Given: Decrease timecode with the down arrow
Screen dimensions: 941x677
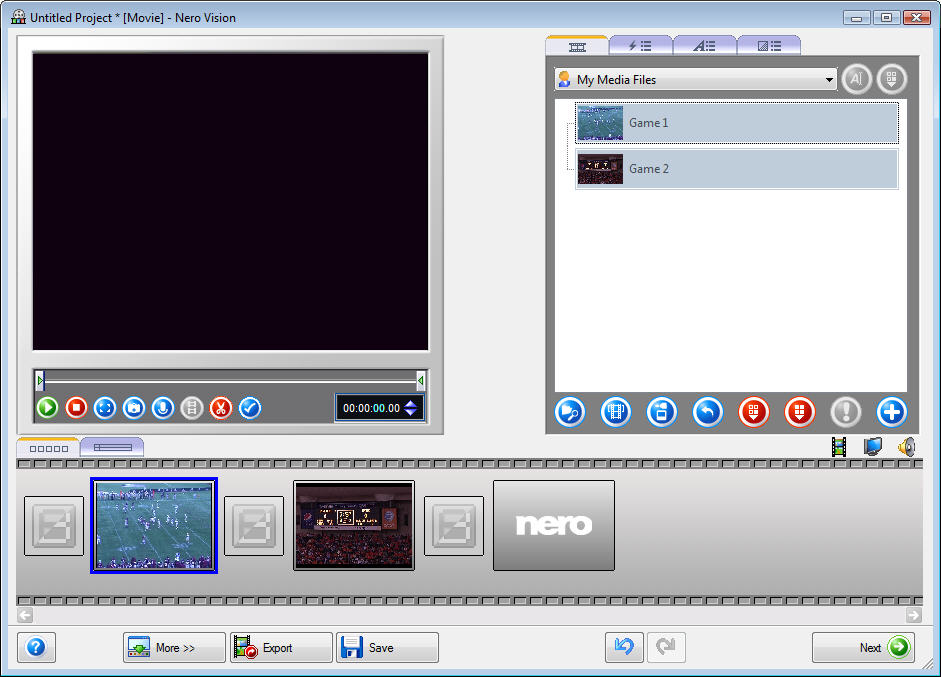Looking at the screenshot, I should 410,412.
